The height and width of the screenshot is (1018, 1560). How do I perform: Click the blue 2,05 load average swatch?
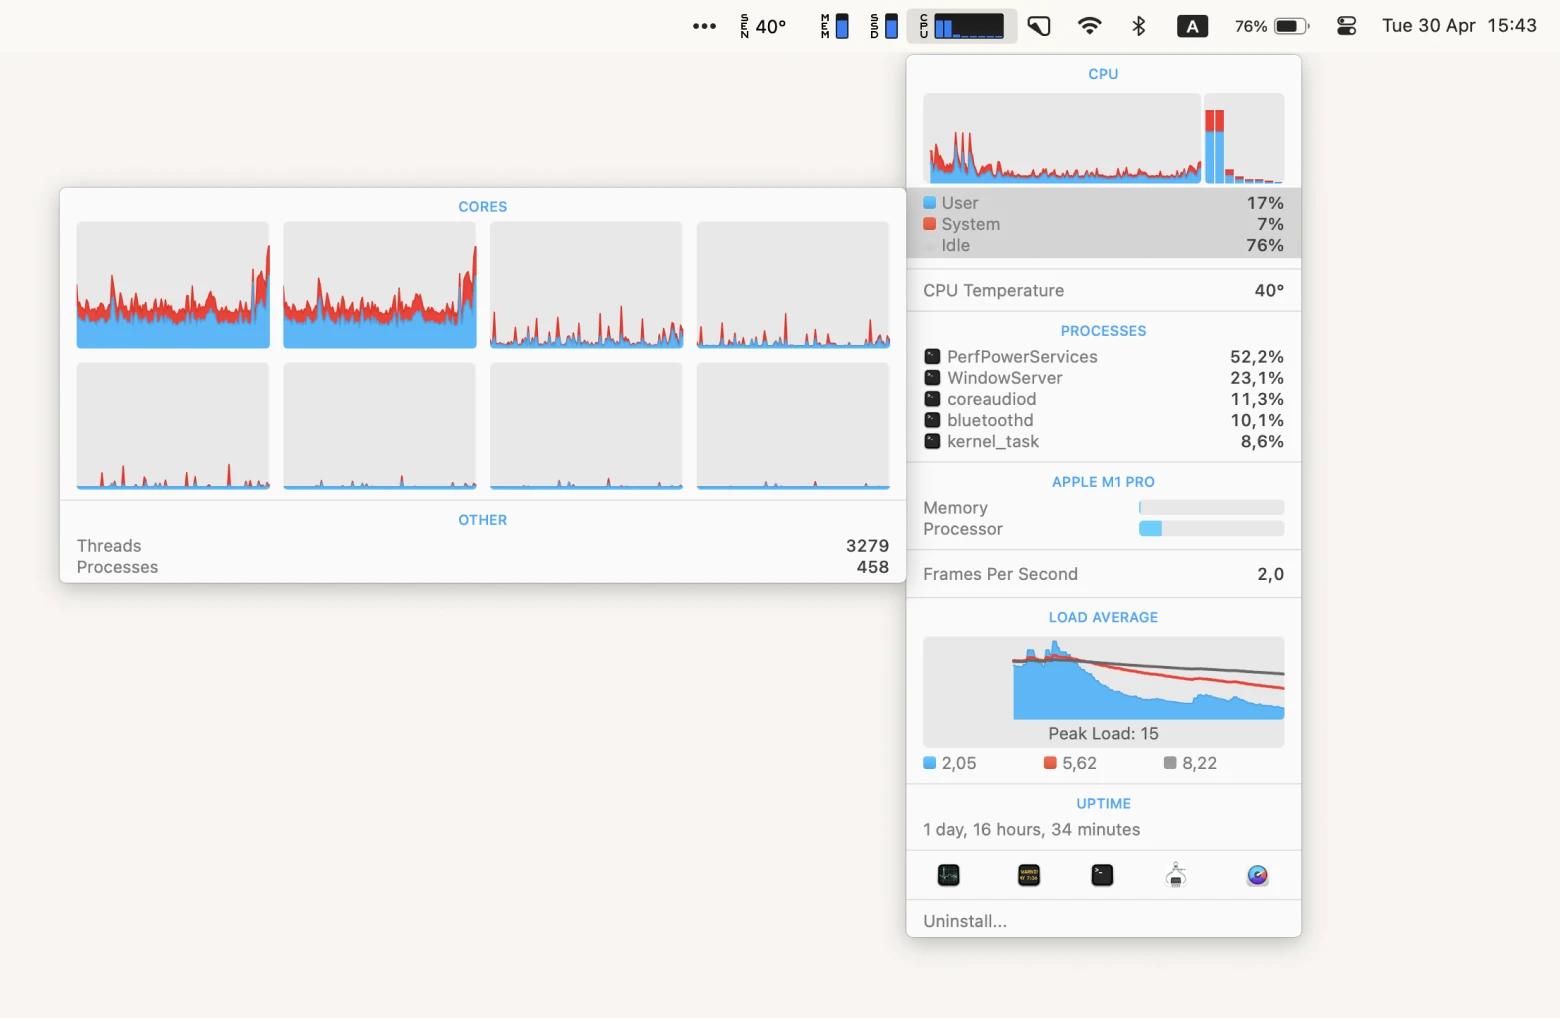pyautogui.click(x=929, y=763)
